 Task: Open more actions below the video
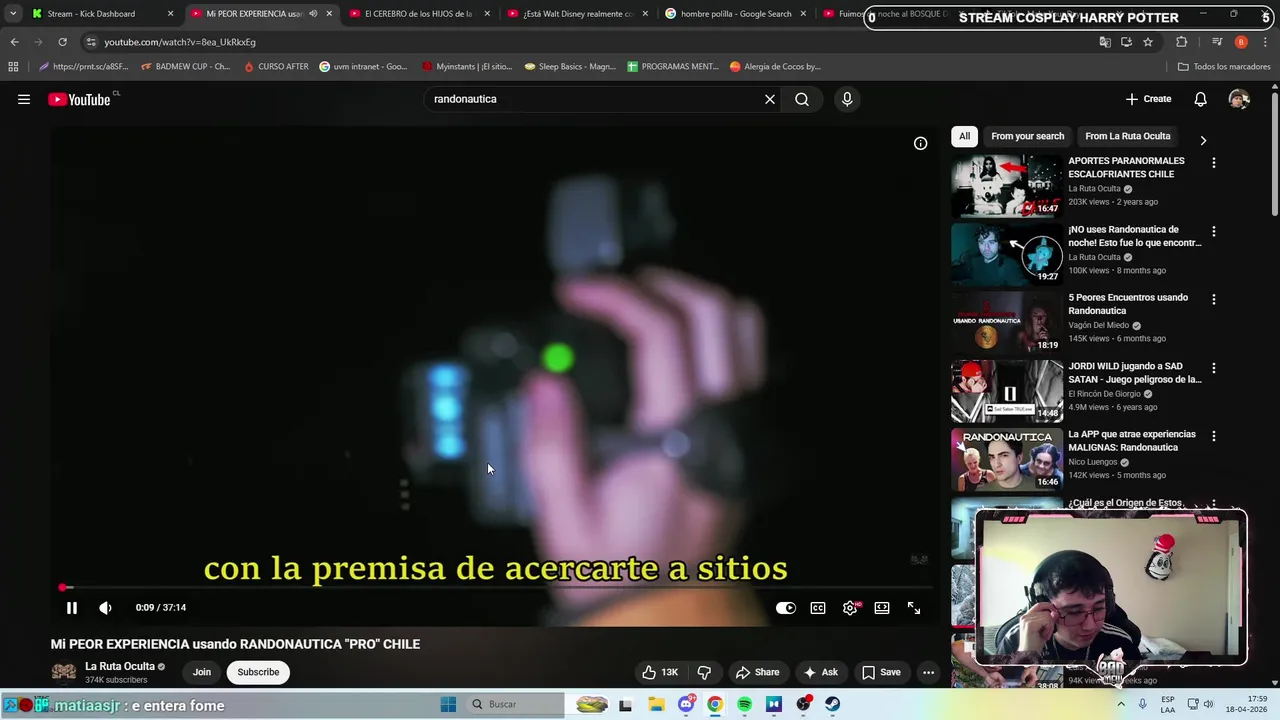point(928,672)
